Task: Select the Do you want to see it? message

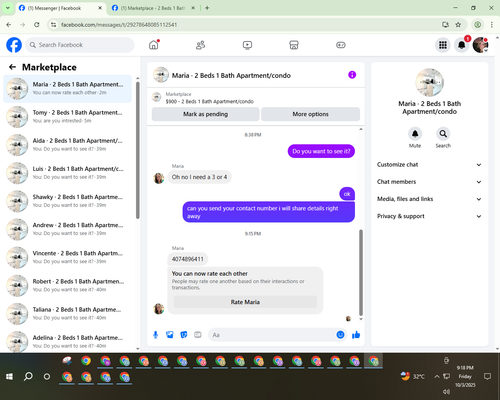Action: click(321, 151)
